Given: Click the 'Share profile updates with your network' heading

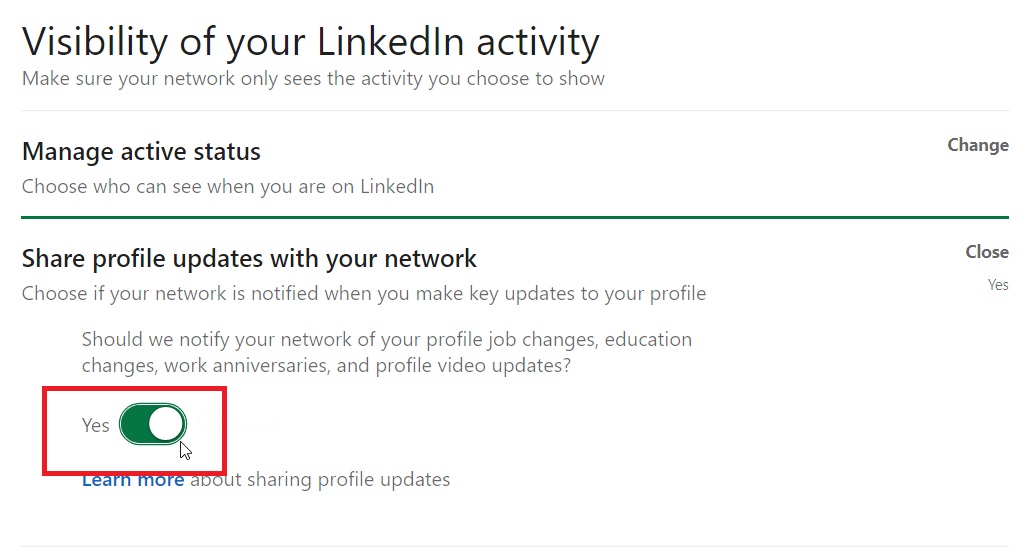Looking at the screenshot, I should [x=249, y=259].
